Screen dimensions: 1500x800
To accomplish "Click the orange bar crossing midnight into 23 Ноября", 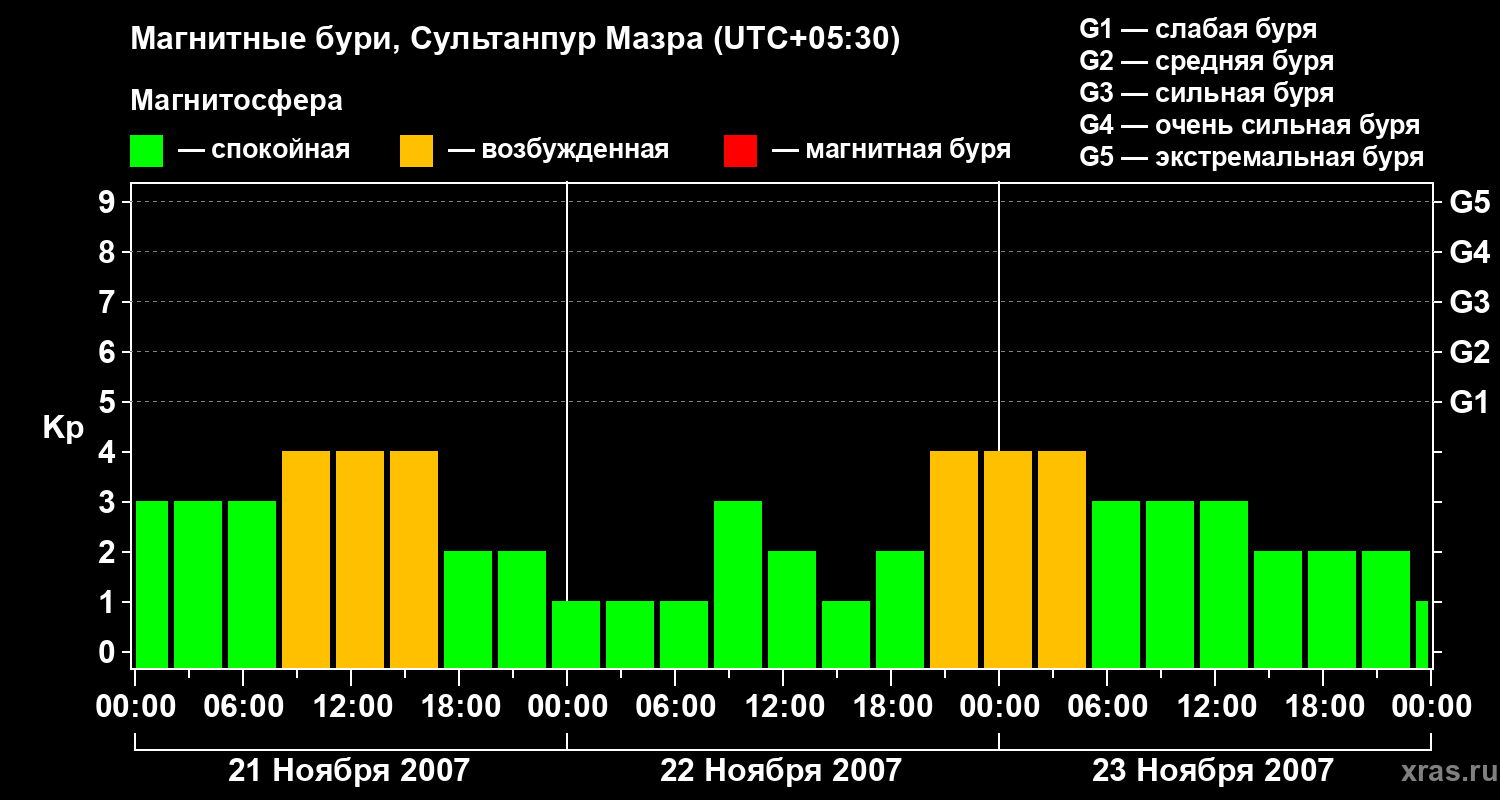I will click(x=1008, y=560).
